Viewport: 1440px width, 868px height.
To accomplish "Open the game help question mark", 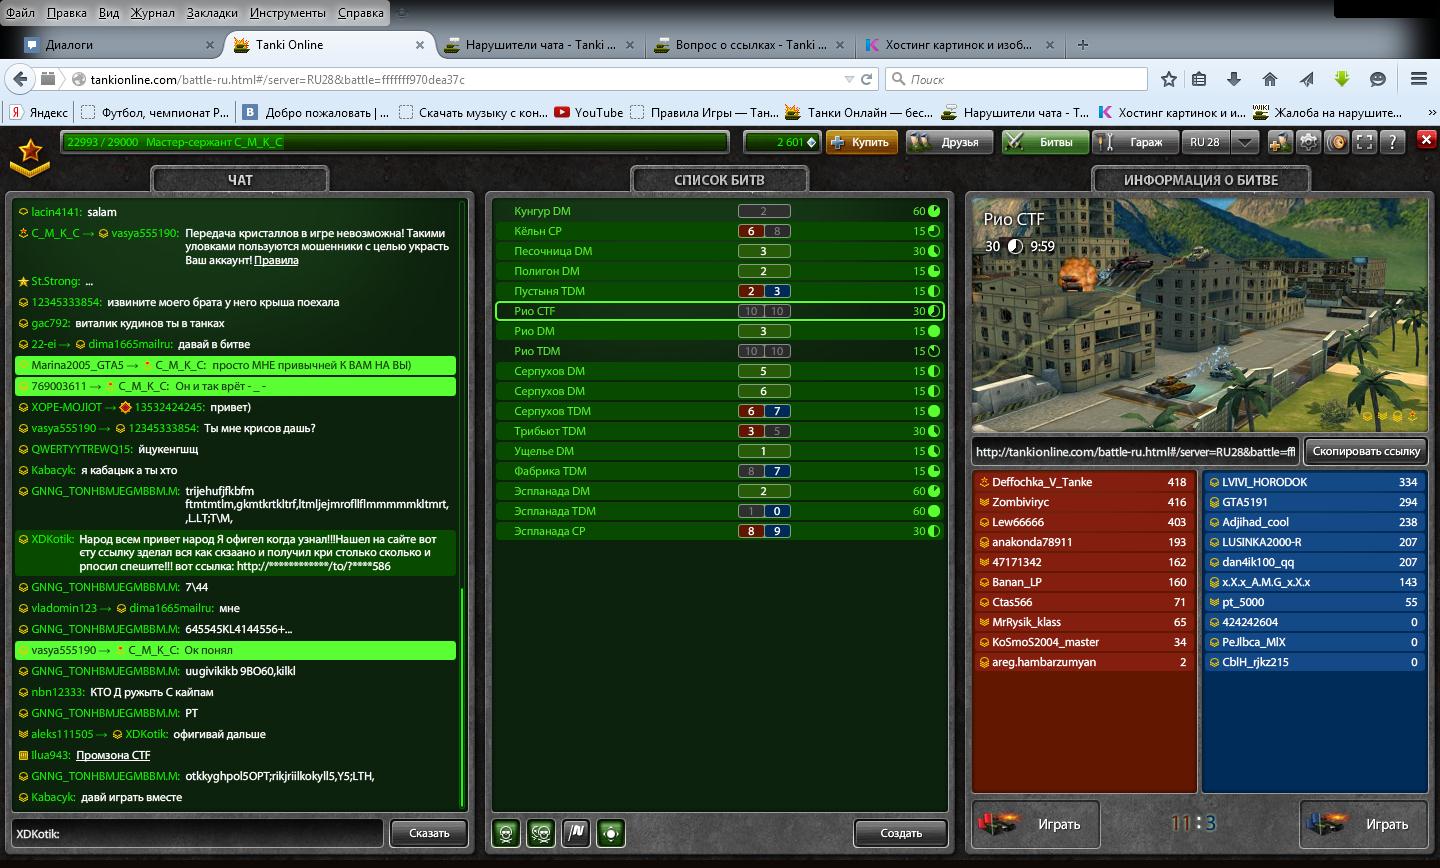I will 1392,142.
